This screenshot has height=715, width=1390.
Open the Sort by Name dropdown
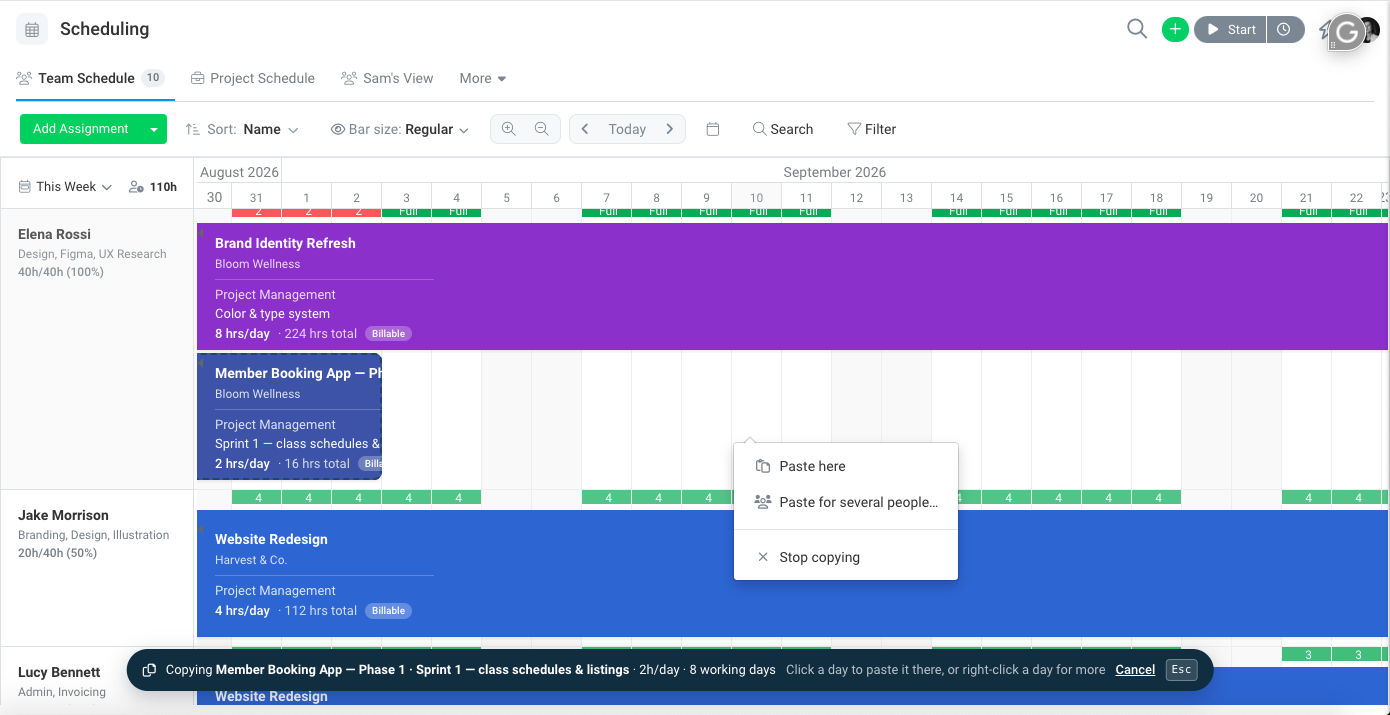click(x=242, y=129)
